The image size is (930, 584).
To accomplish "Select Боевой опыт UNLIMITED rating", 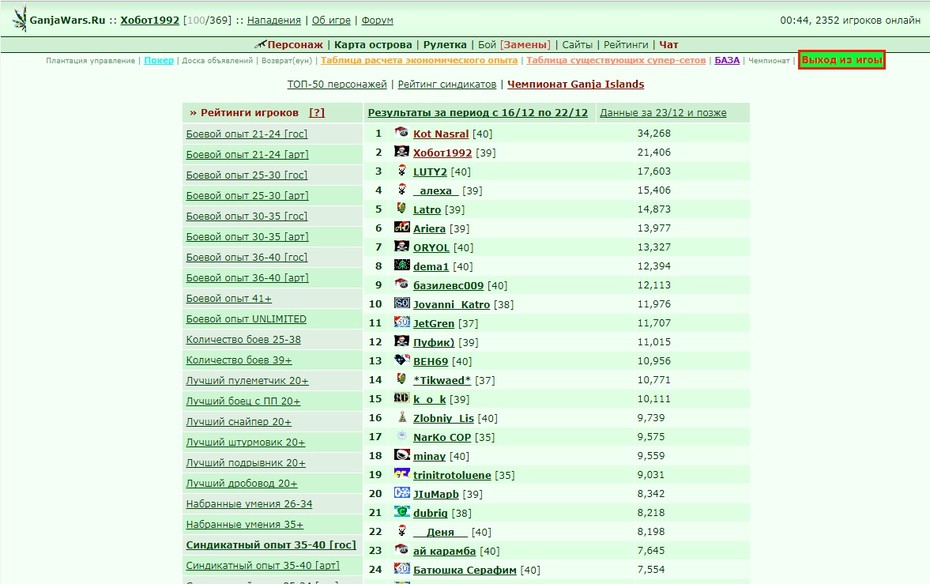I will pyautogui.click(x=246, y=319).
